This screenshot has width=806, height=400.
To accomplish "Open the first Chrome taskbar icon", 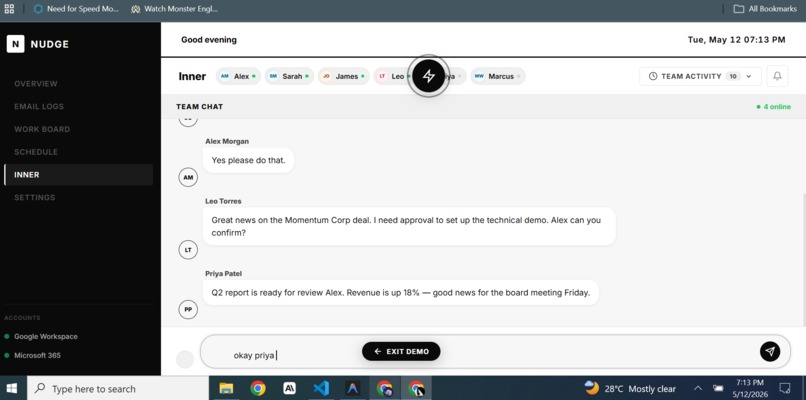I will tap(258, 388).
